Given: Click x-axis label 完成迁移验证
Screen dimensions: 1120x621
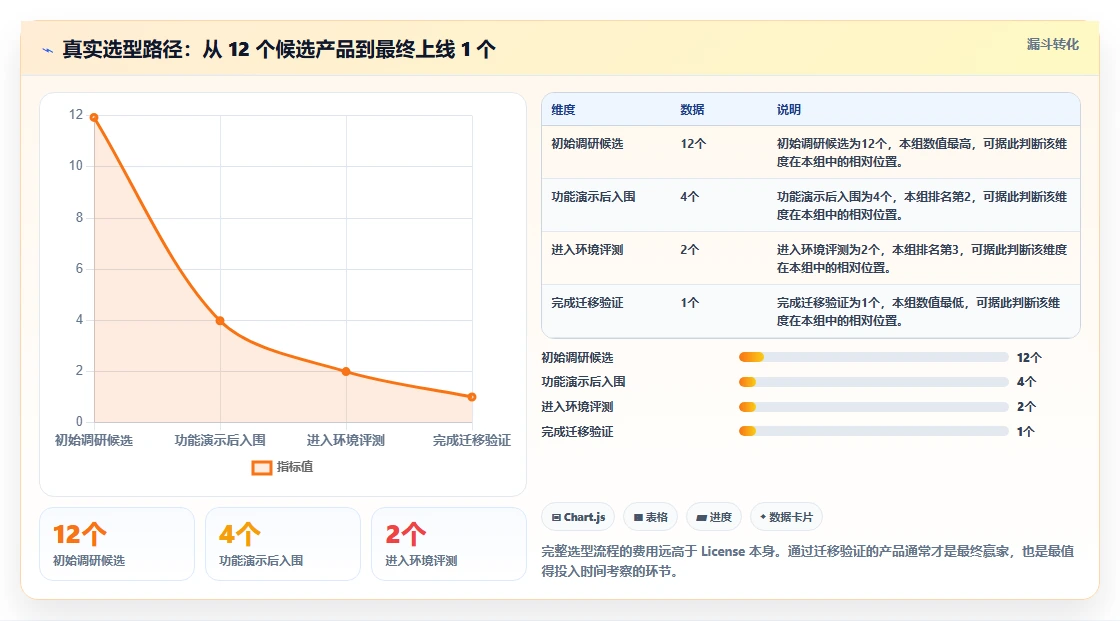Looking at the screenshot, I should coord(471,440).
